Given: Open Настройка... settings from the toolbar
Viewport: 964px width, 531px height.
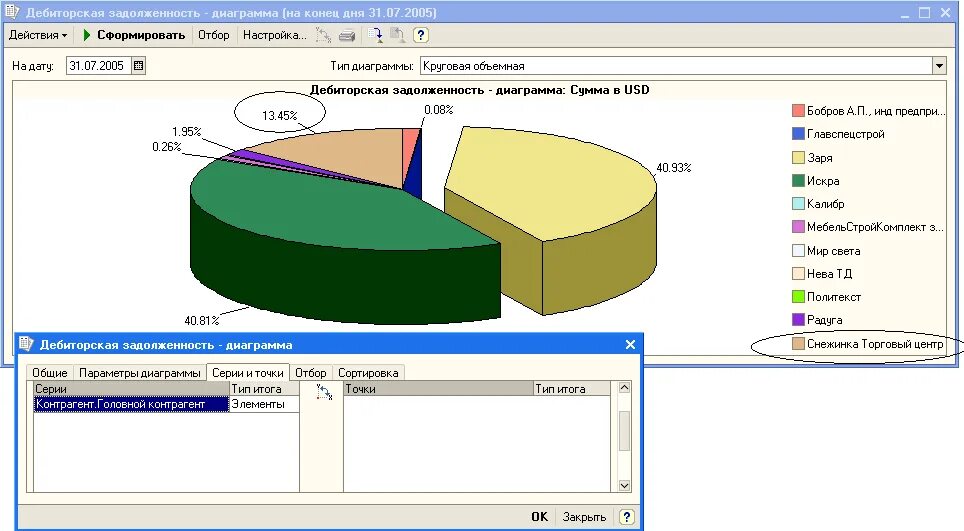Looking at the screenshot, I should pos(274,35).
